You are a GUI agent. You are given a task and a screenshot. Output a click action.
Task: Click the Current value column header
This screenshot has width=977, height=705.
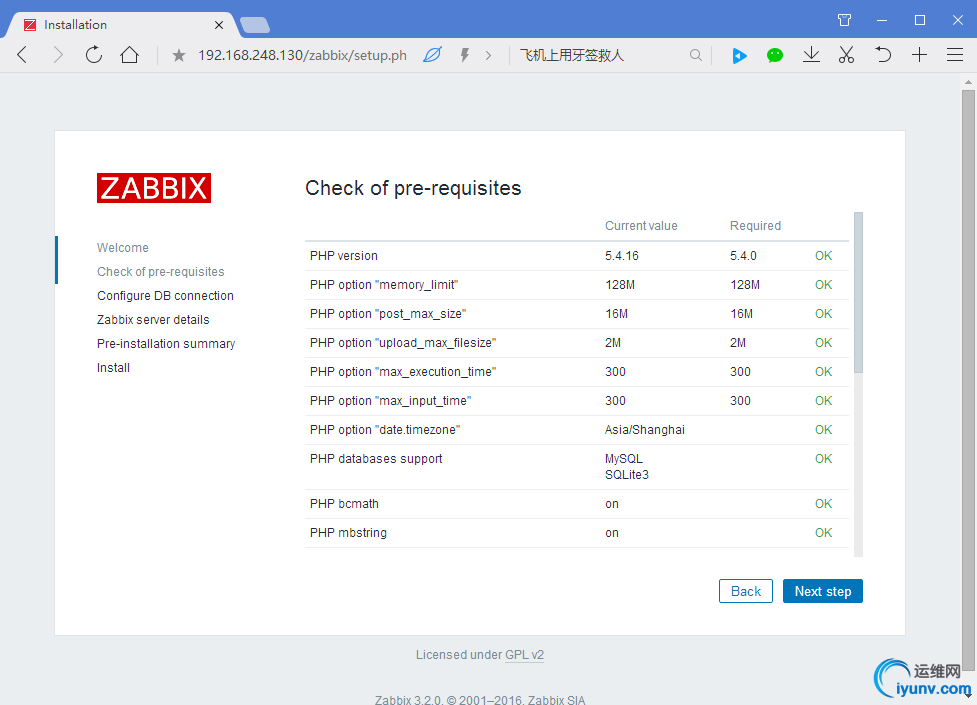click(641, 226)
